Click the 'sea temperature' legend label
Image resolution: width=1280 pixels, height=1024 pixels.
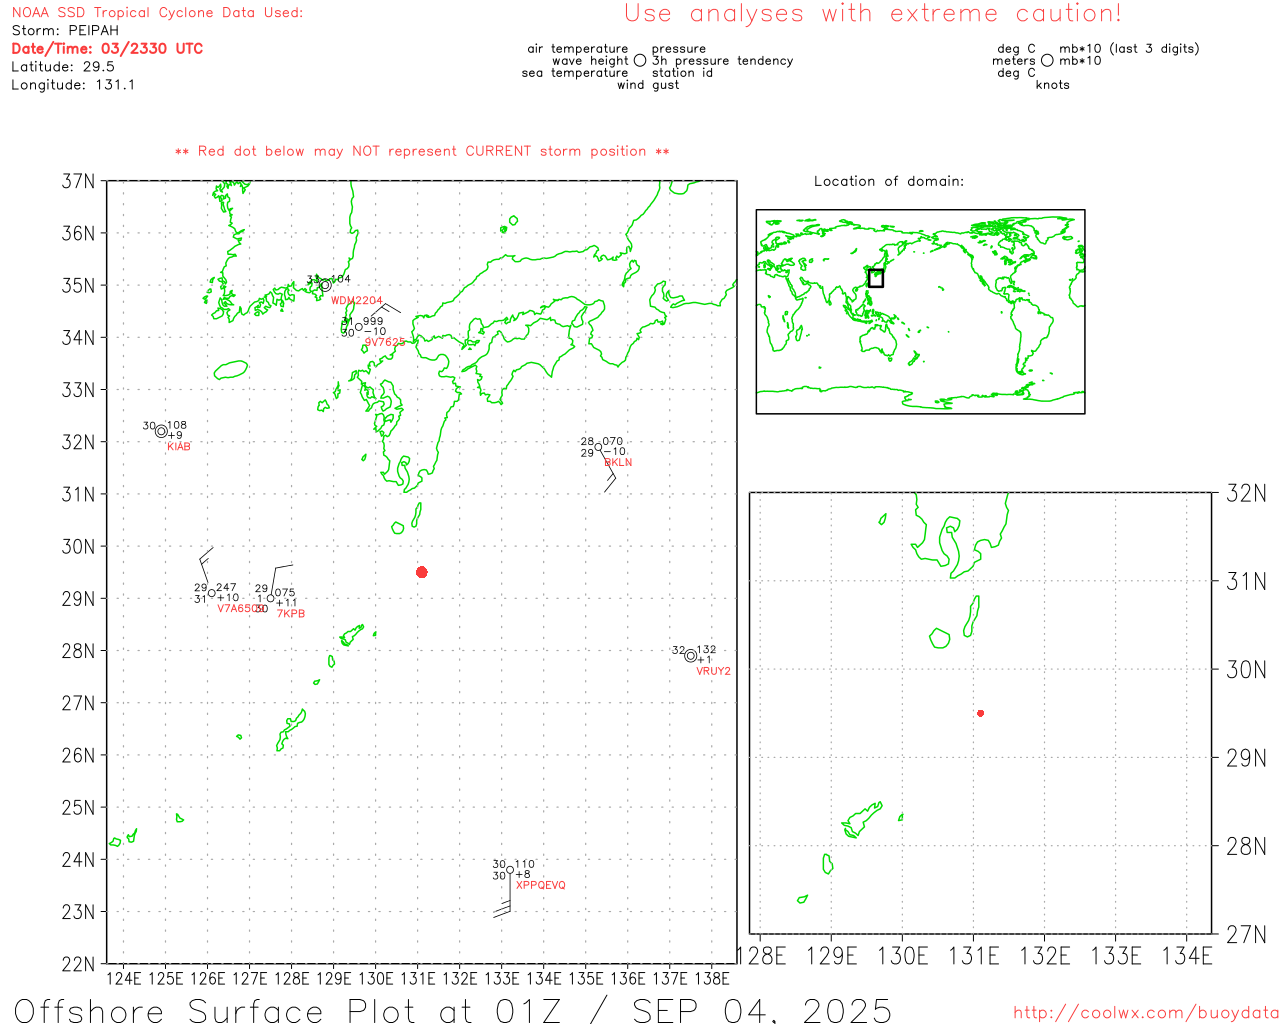coord(575,73)
